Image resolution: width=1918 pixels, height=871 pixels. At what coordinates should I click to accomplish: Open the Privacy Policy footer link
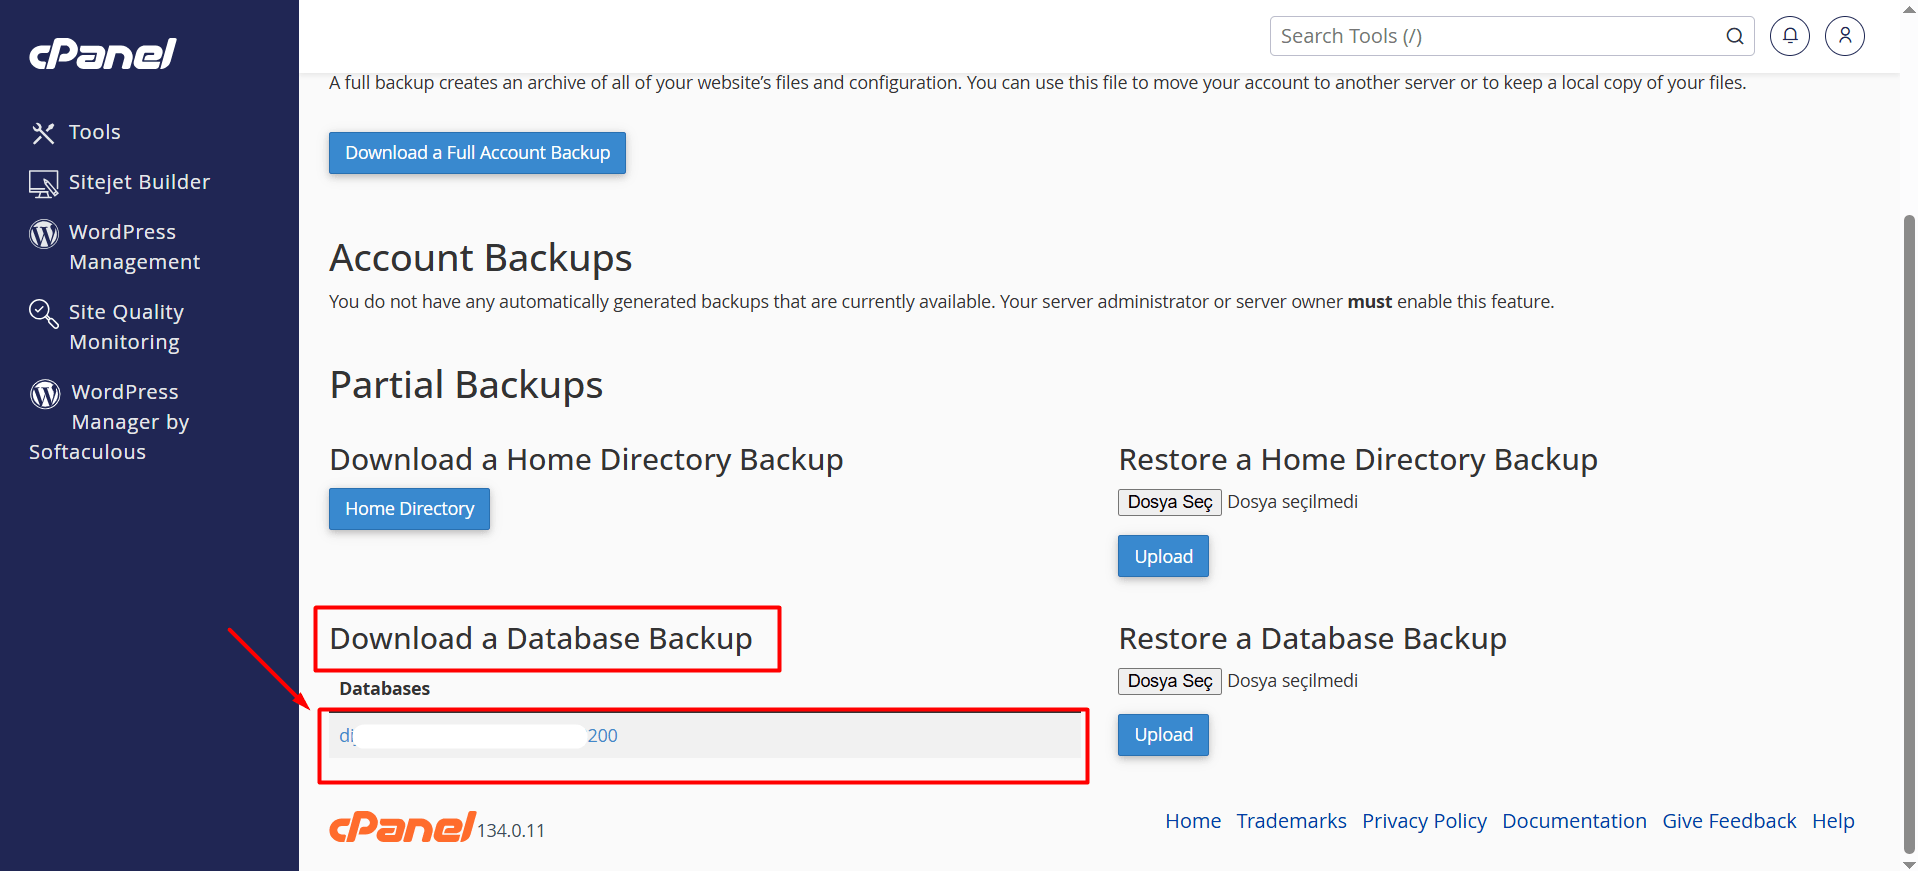pos(1423,821)
